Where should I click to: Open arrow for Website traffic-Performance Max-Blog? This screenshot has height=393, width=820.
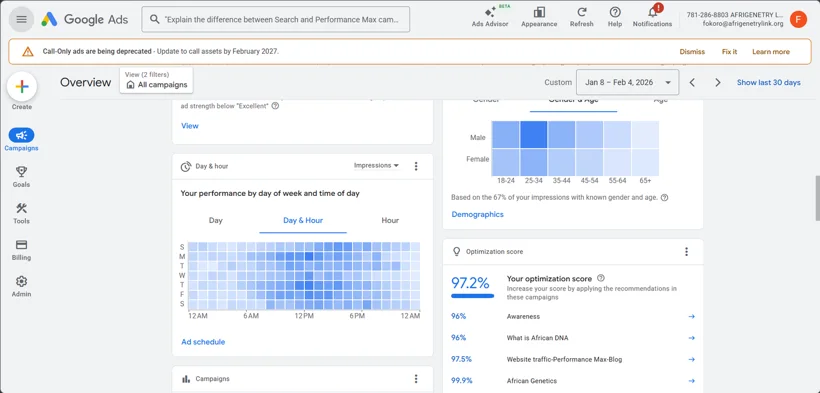pos(691,360)
